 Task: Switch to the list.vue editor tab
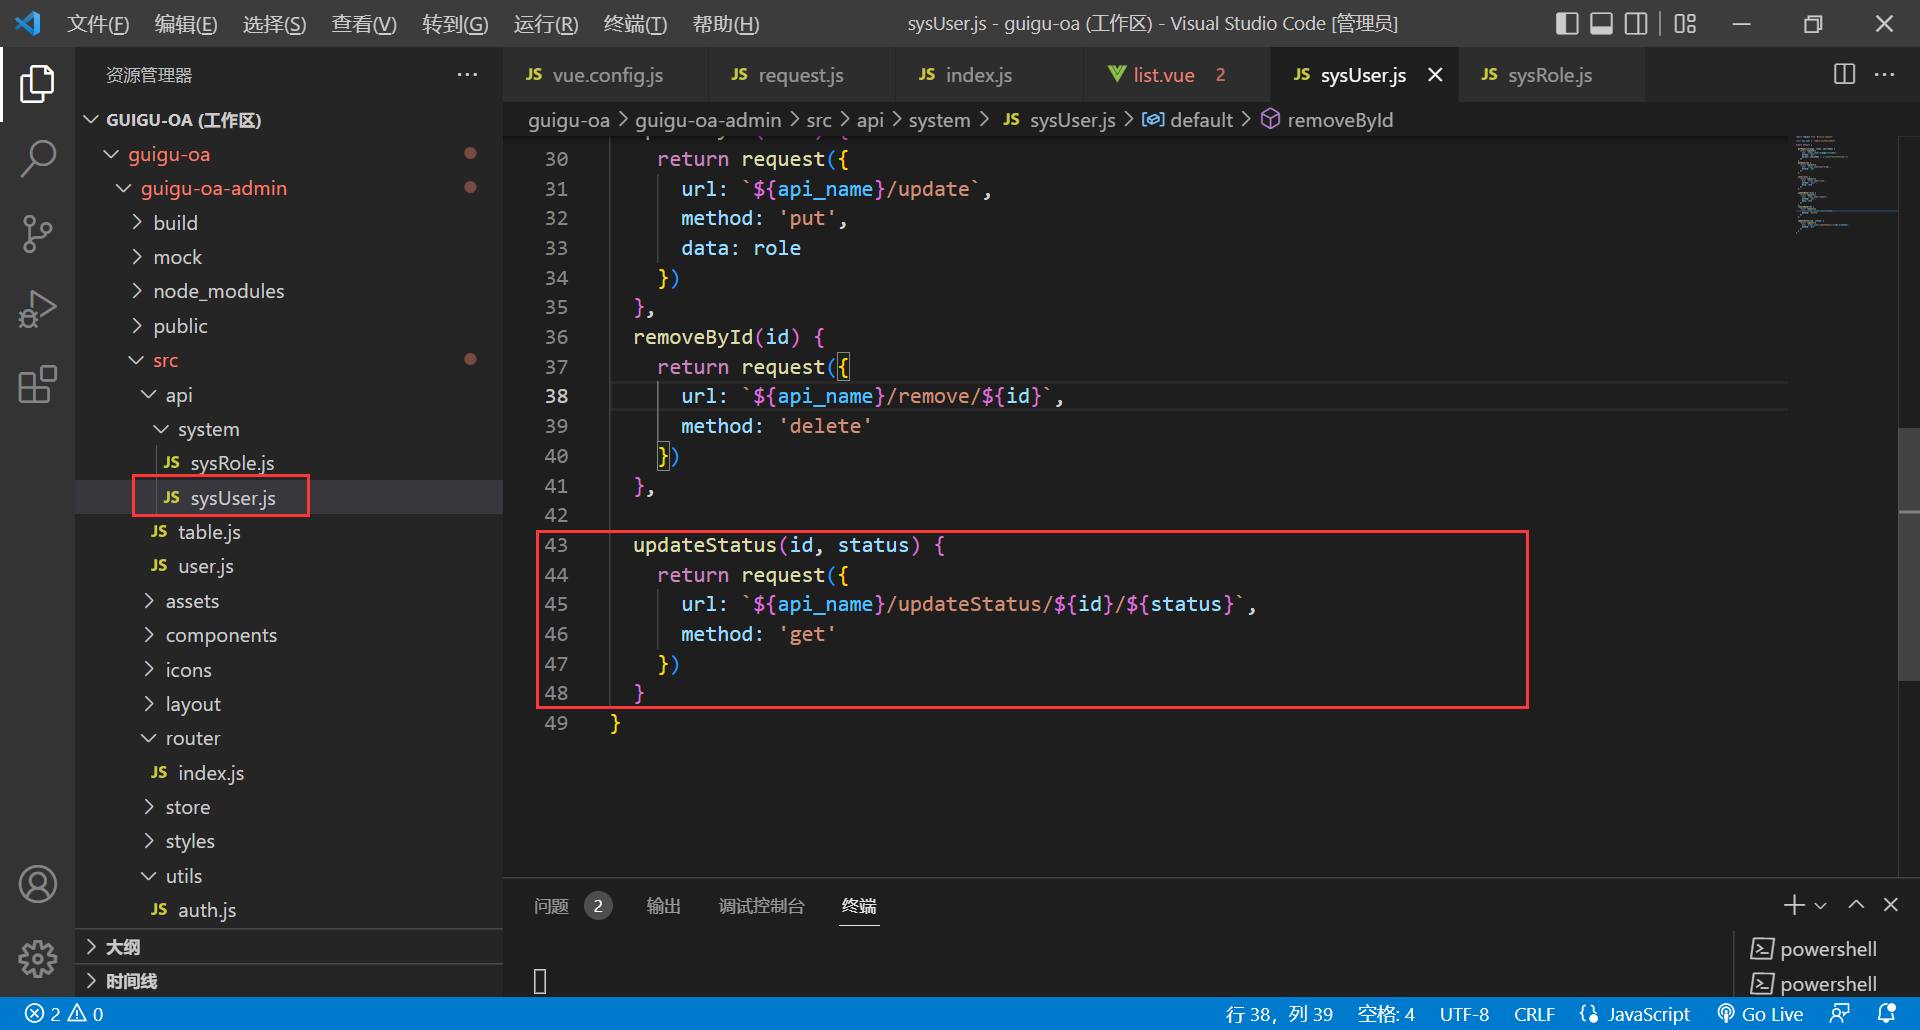pos(1163,75)
